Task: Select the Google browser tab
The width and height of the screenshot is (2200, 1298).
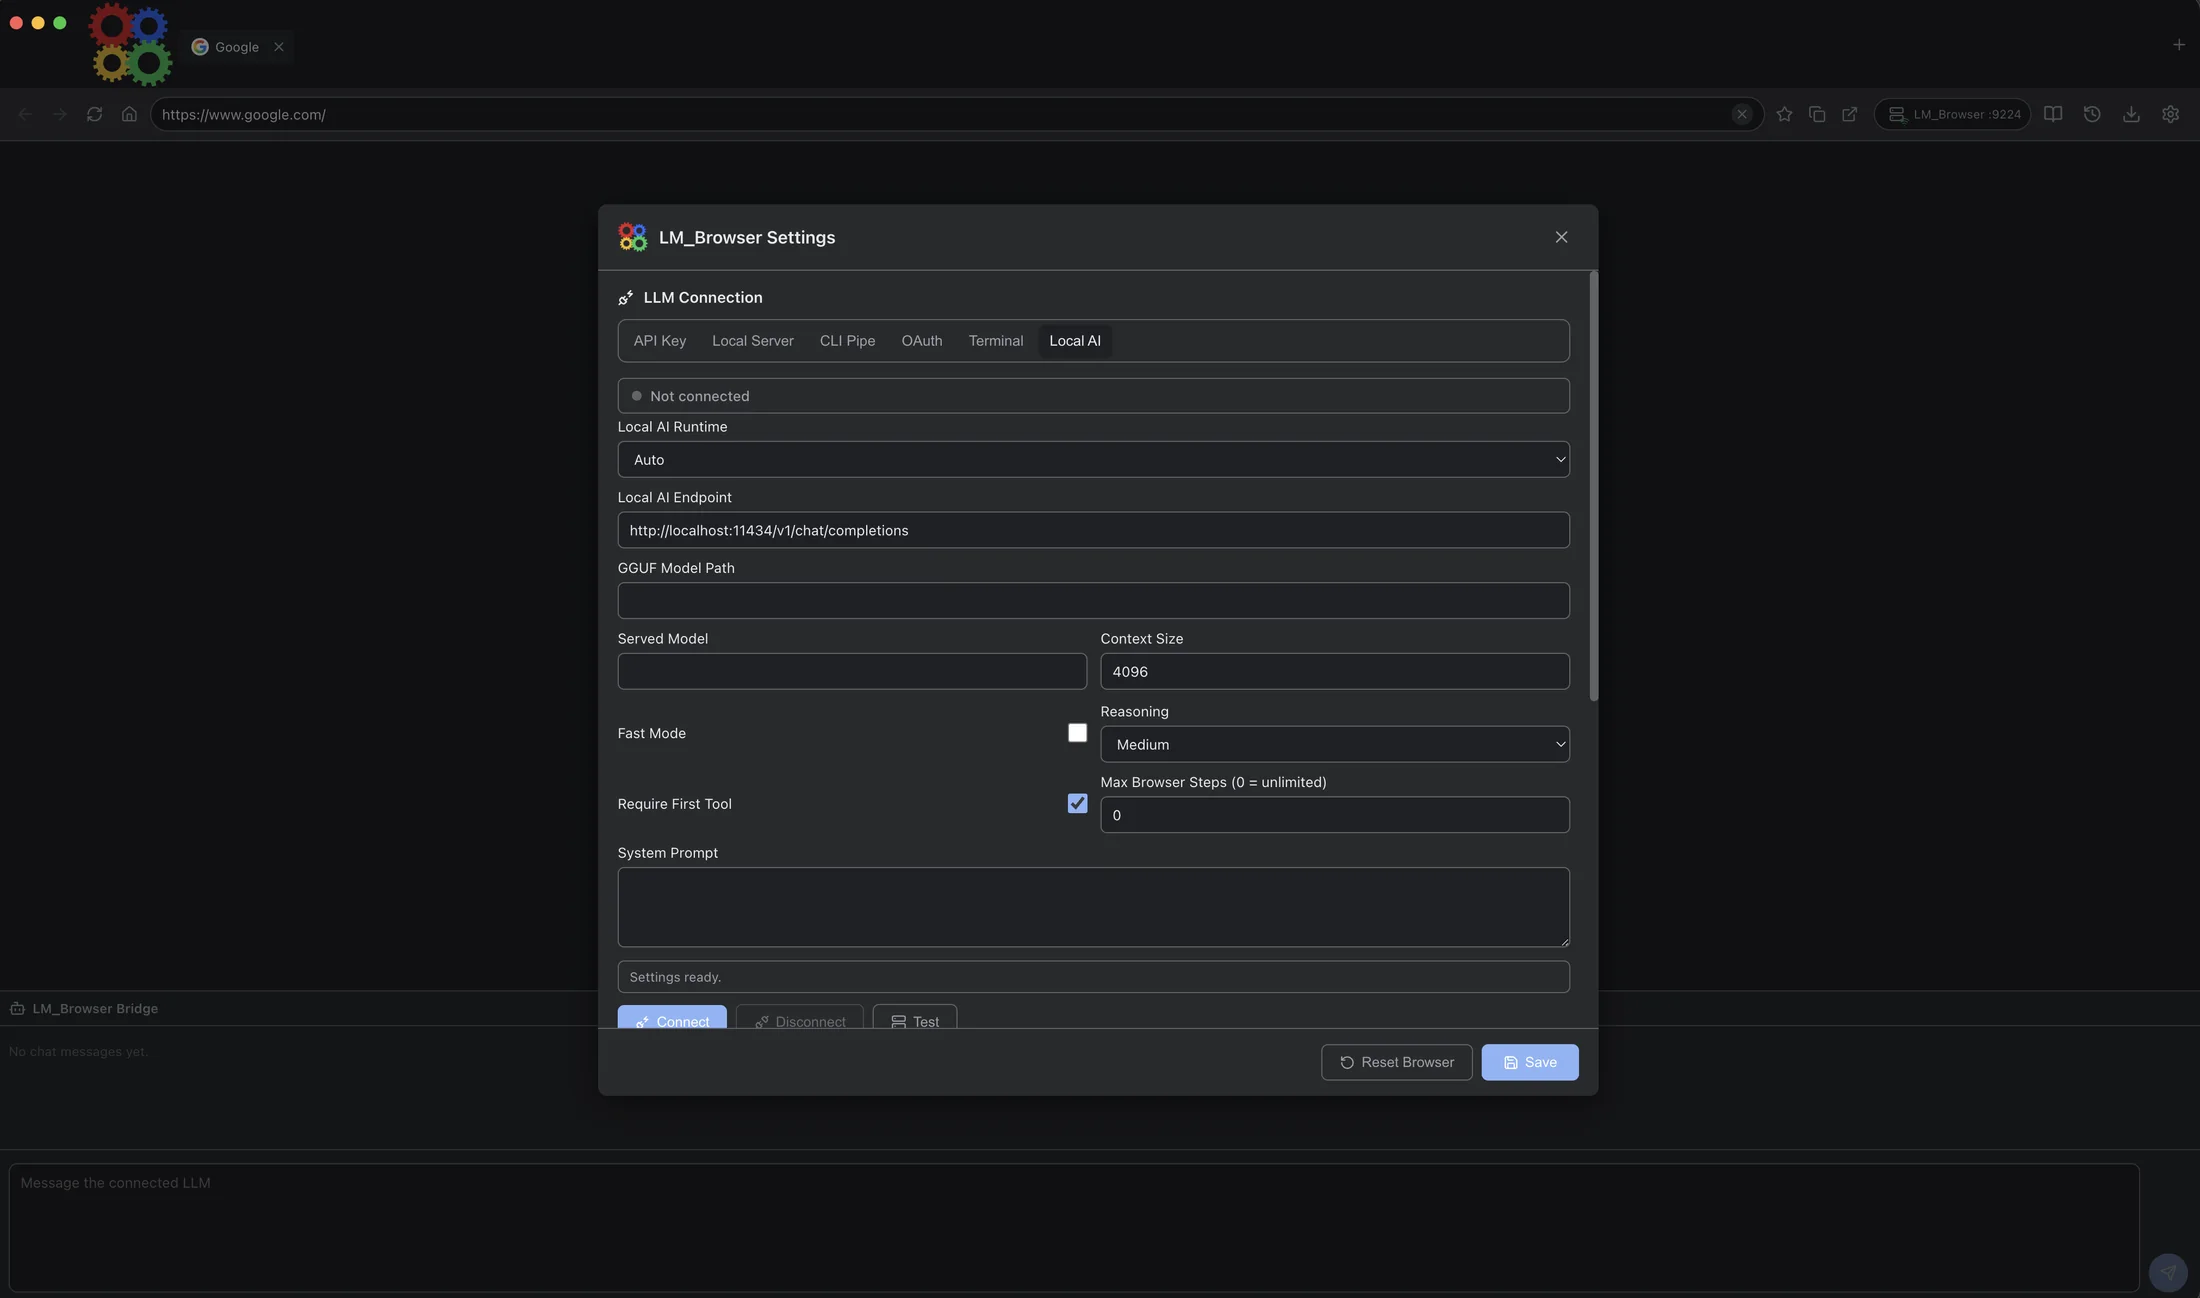Action: pyautogui.click(x=238, y=47)
